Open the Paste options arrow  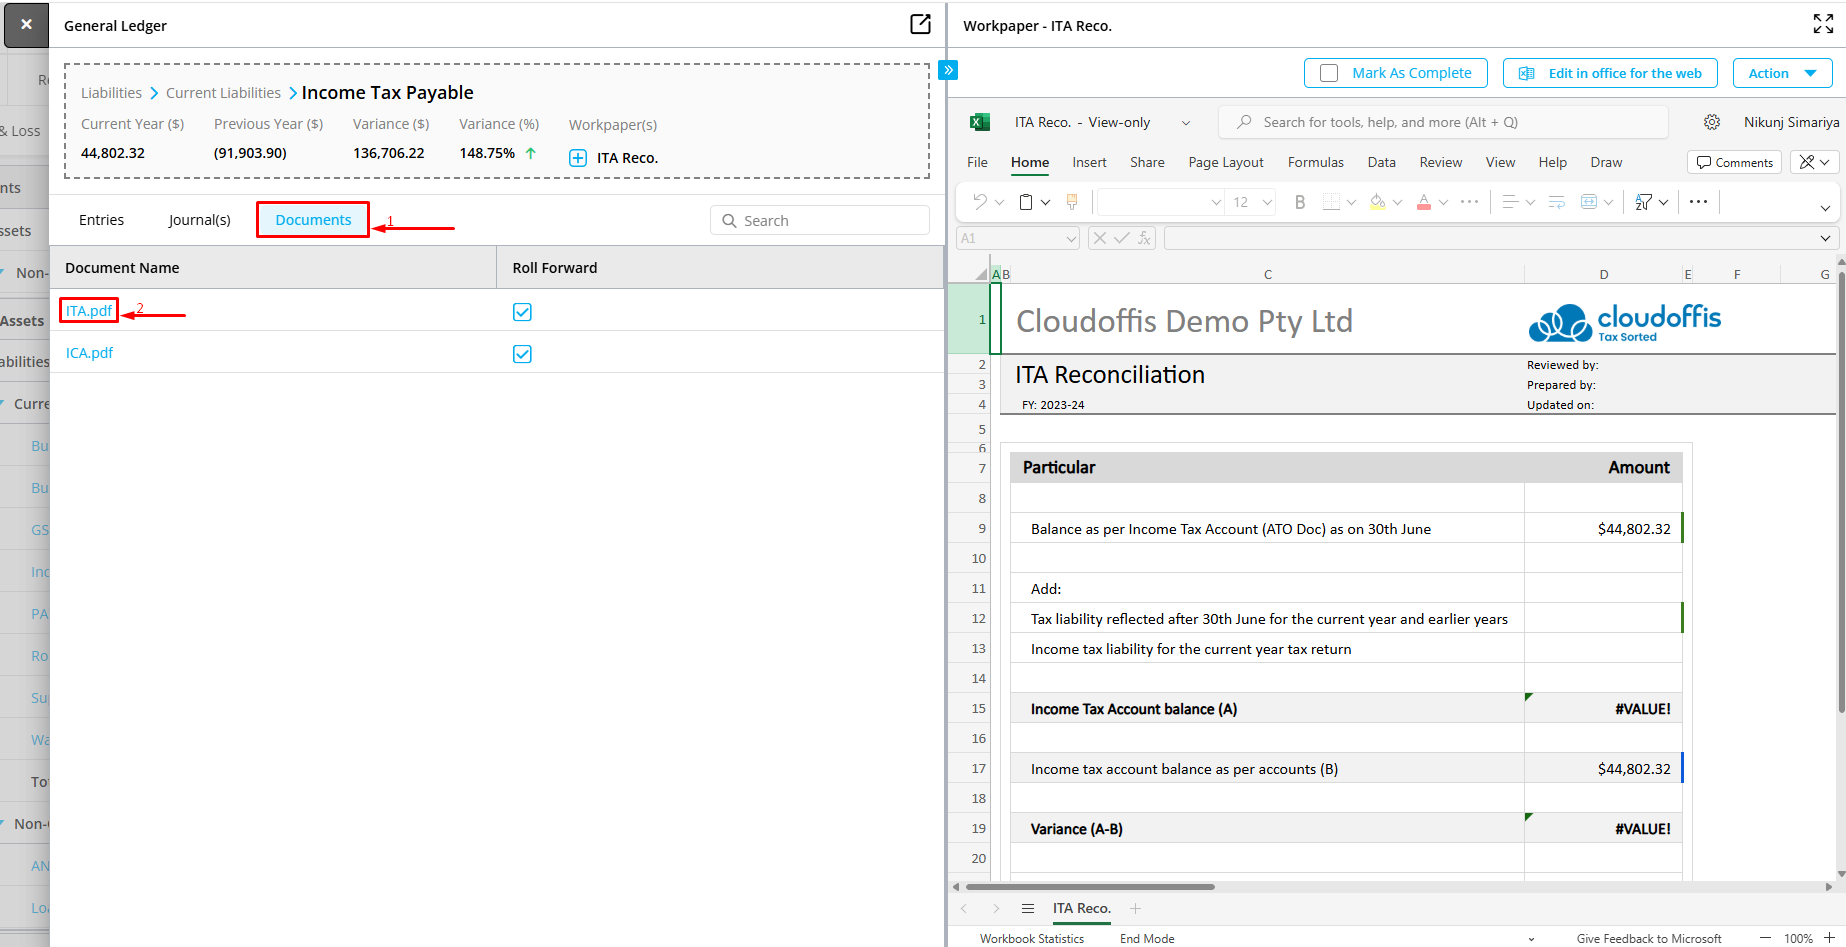pos(1046,202)
